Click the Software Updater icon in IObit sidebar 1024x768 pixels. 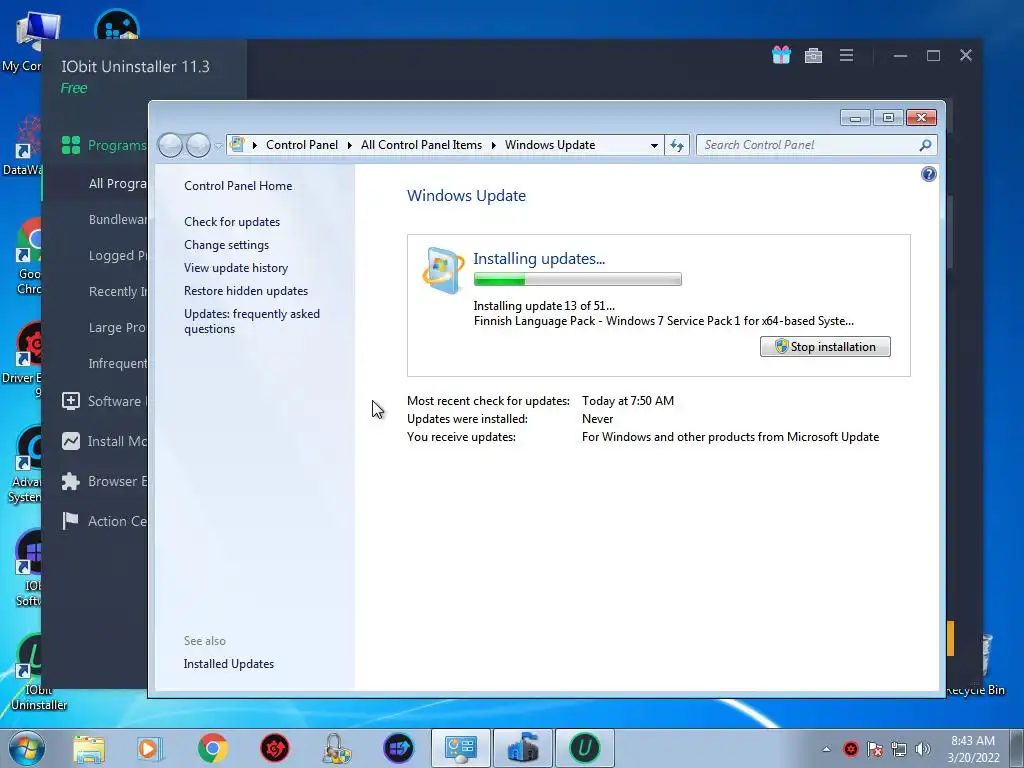pos(71,401)
